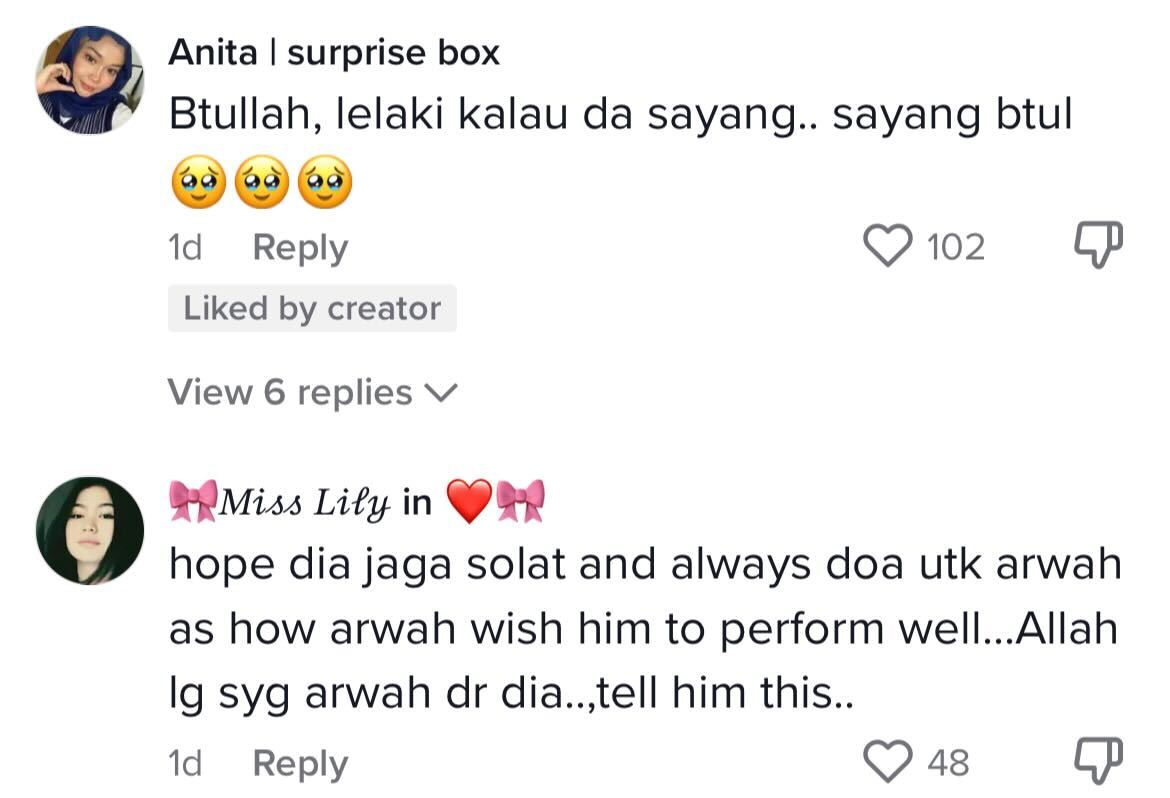
Task: Select the 'hope dia jaga solat' comment text
Action: 644,630
